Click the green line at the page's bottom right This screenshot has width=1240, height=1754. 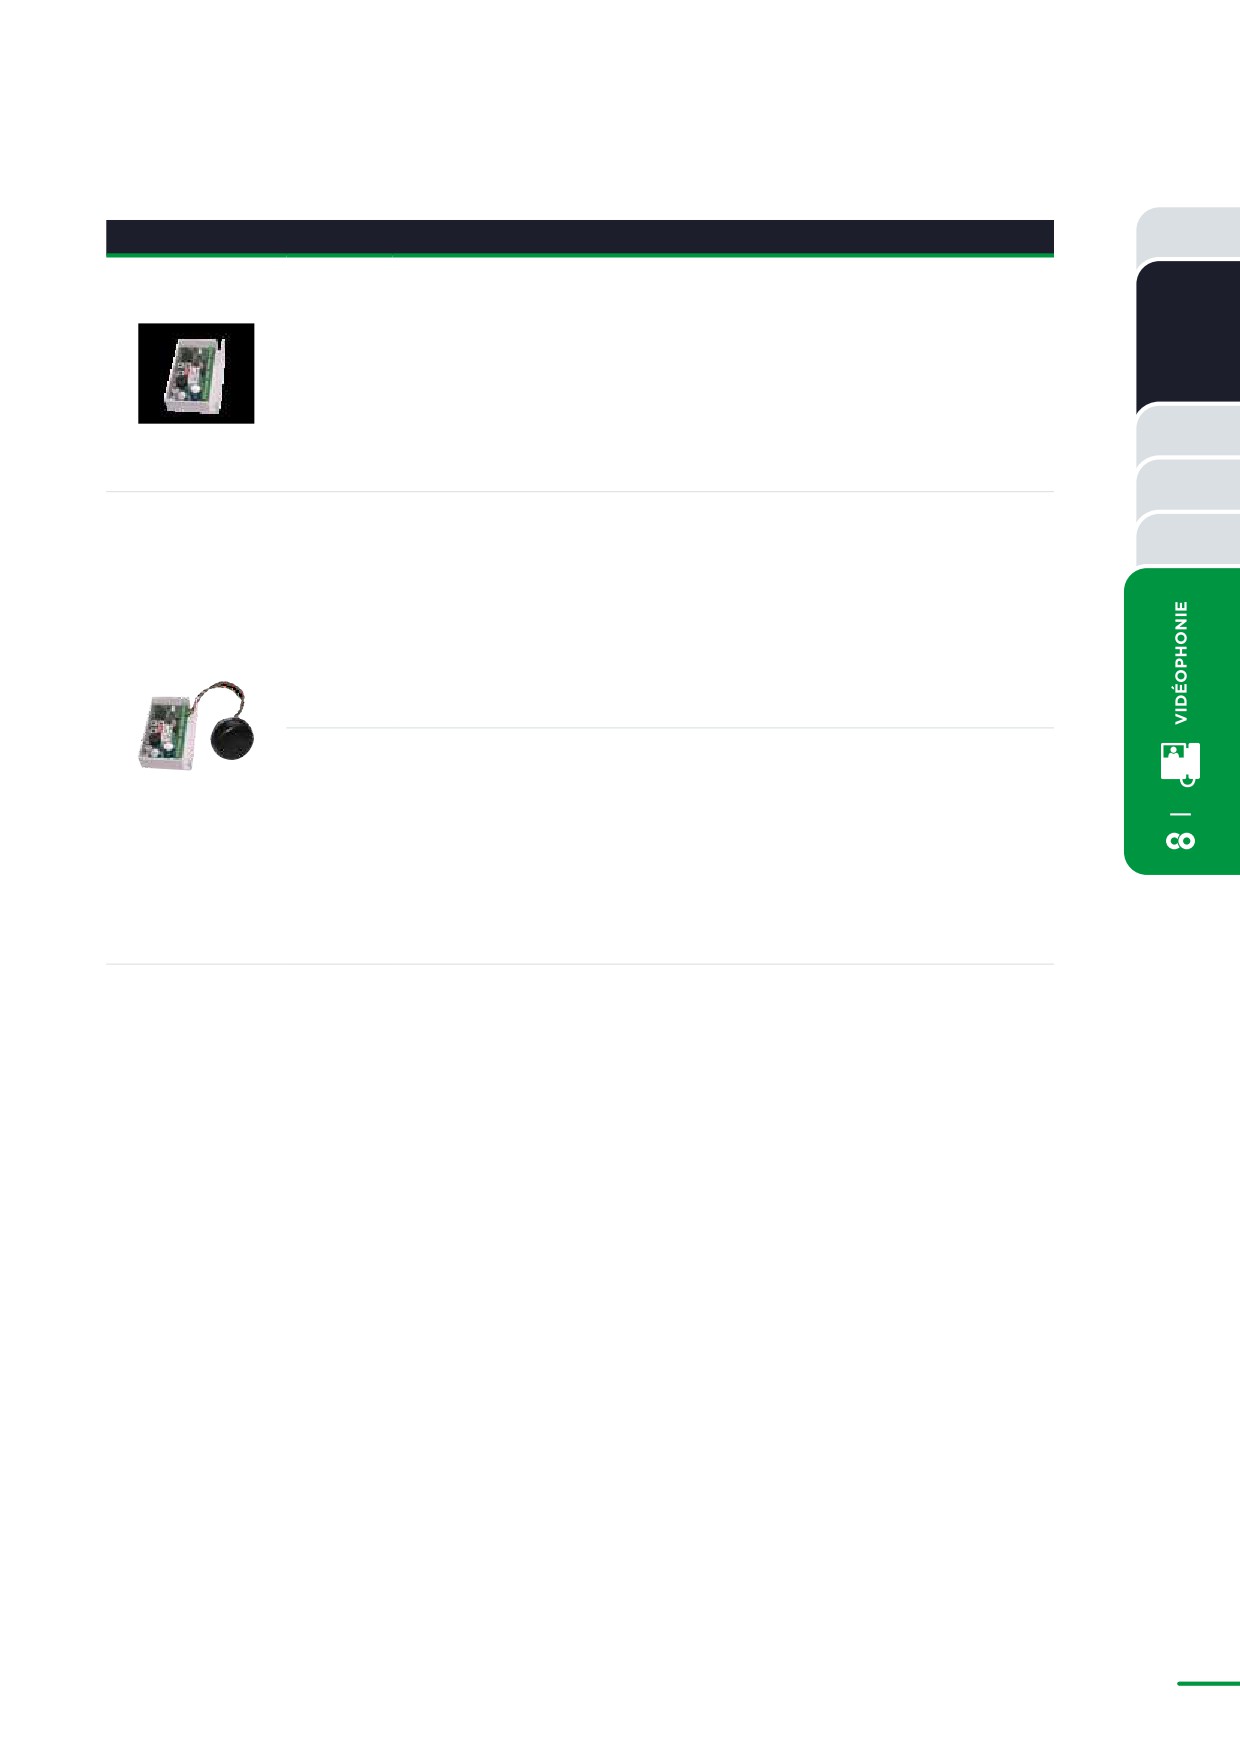[1208, 1683]
